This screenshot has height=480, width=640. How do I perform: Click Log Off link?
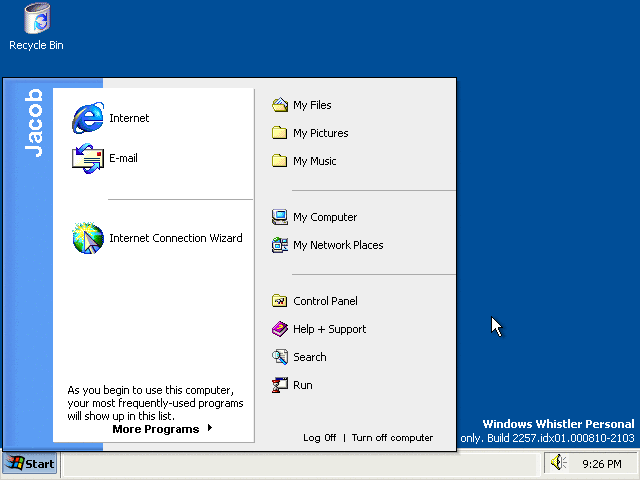coord(320,438)
